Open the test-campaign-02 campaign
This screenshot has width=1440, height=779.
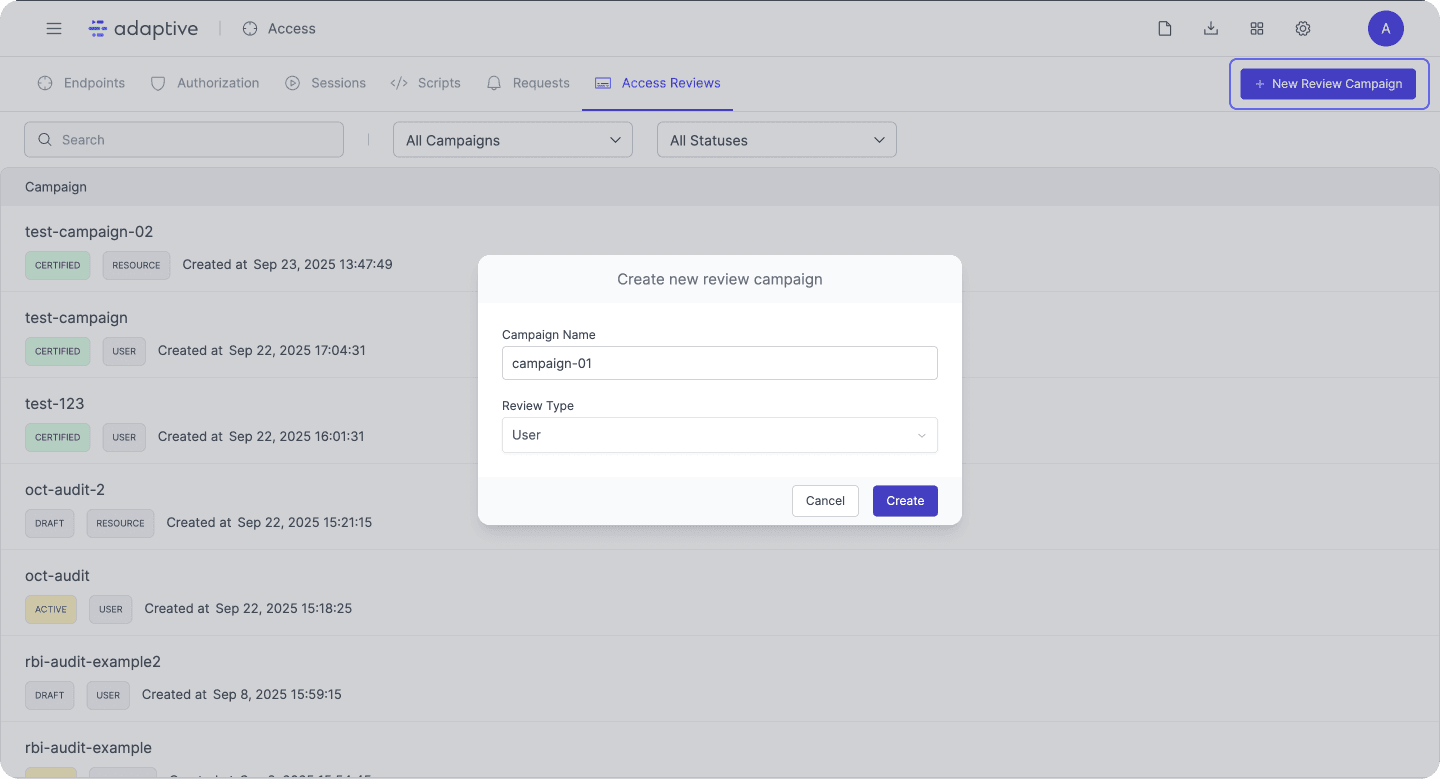click(89, 232)
